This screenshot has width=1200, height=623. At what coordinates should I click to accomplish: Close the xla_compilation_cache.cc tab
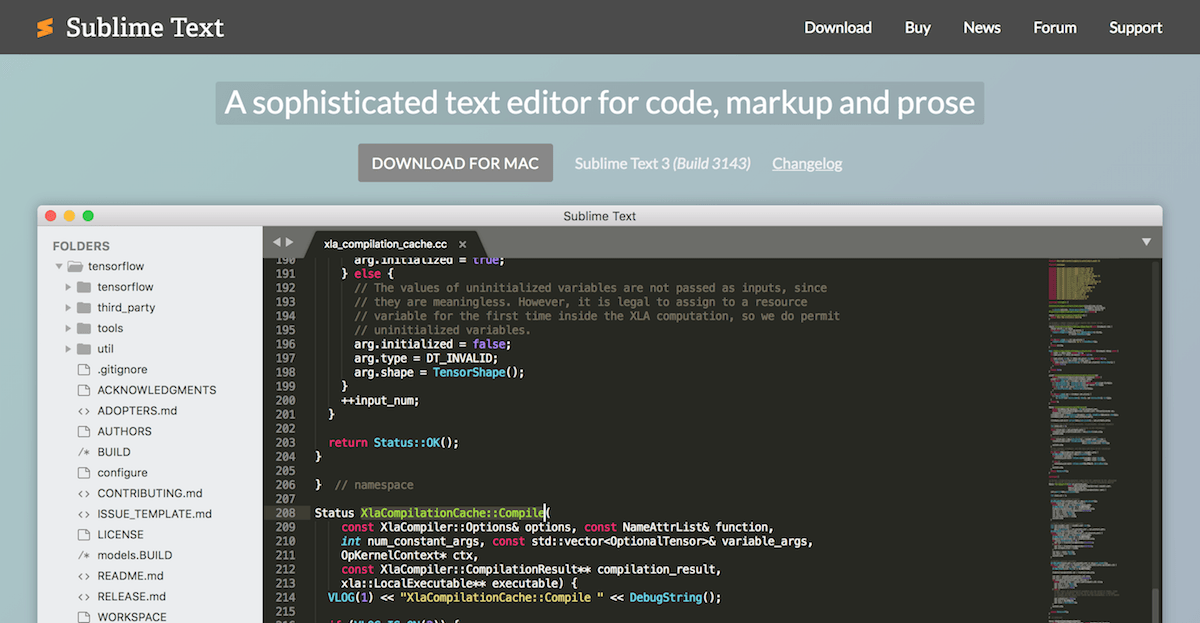pos(462,244)
